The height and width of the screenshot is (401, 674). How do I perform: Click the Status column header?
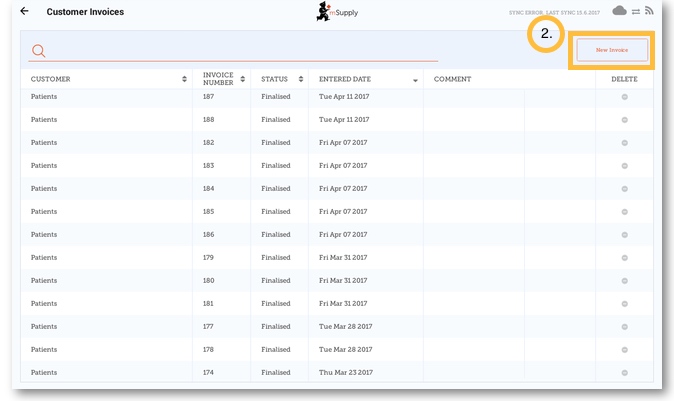(x=274, y=79)
